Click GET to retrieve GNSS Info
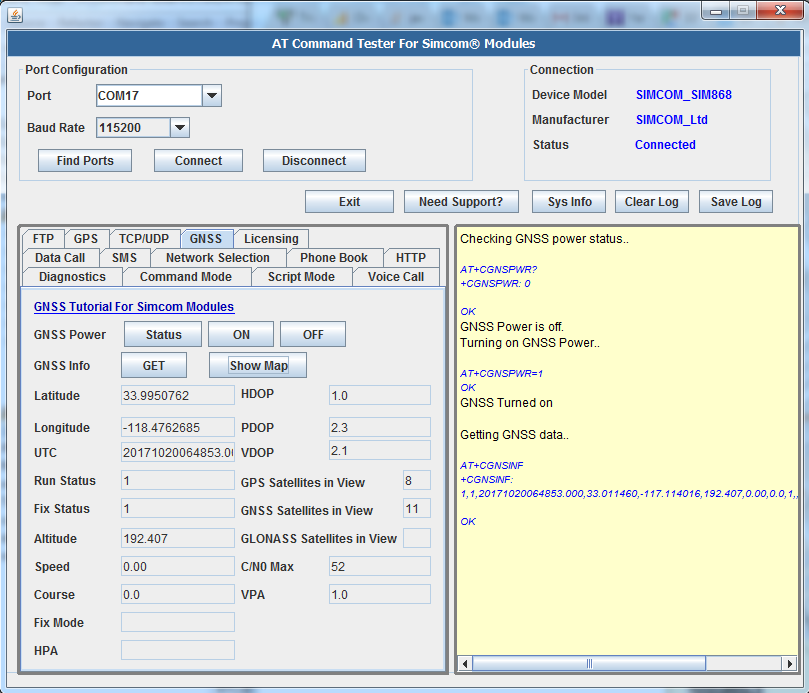The height and width of the screenshot is (693, 809). [153, 365]
